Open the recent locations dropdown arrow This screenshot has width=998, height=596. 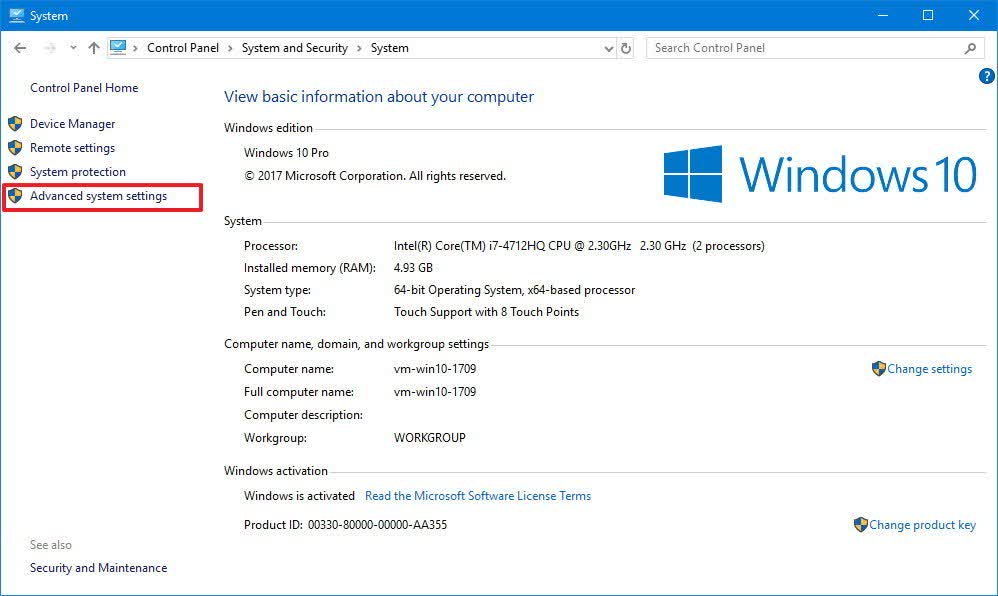coord(73,48)
